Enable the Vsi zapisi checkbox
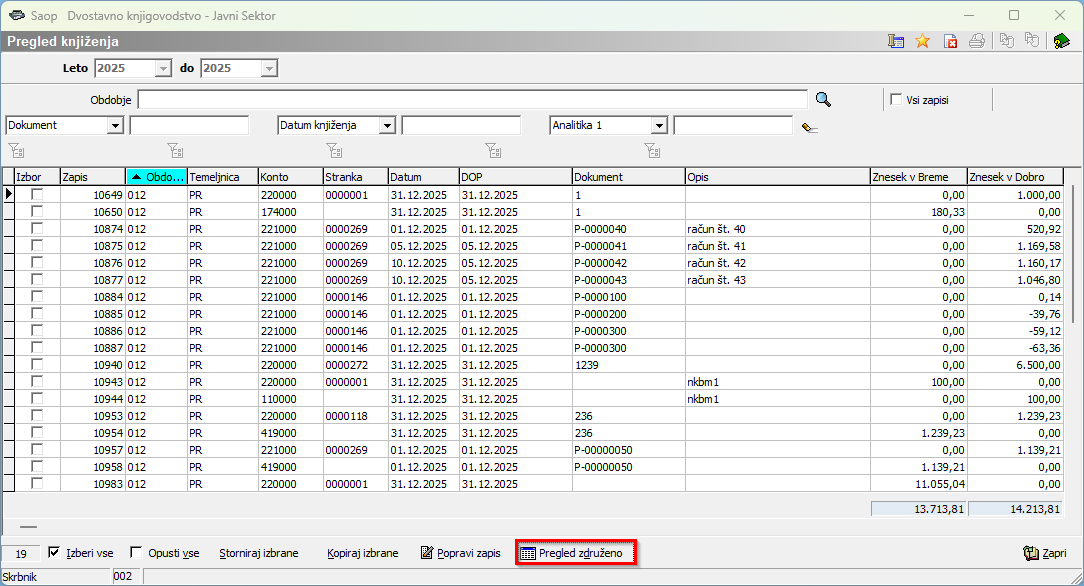This screenshot has height=586, width=1084. 896,99
